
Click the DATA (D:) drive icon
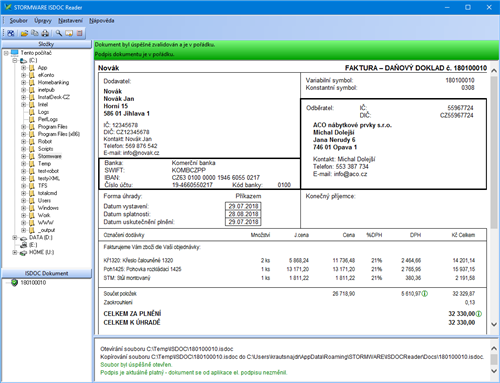[x=23, y=238]
